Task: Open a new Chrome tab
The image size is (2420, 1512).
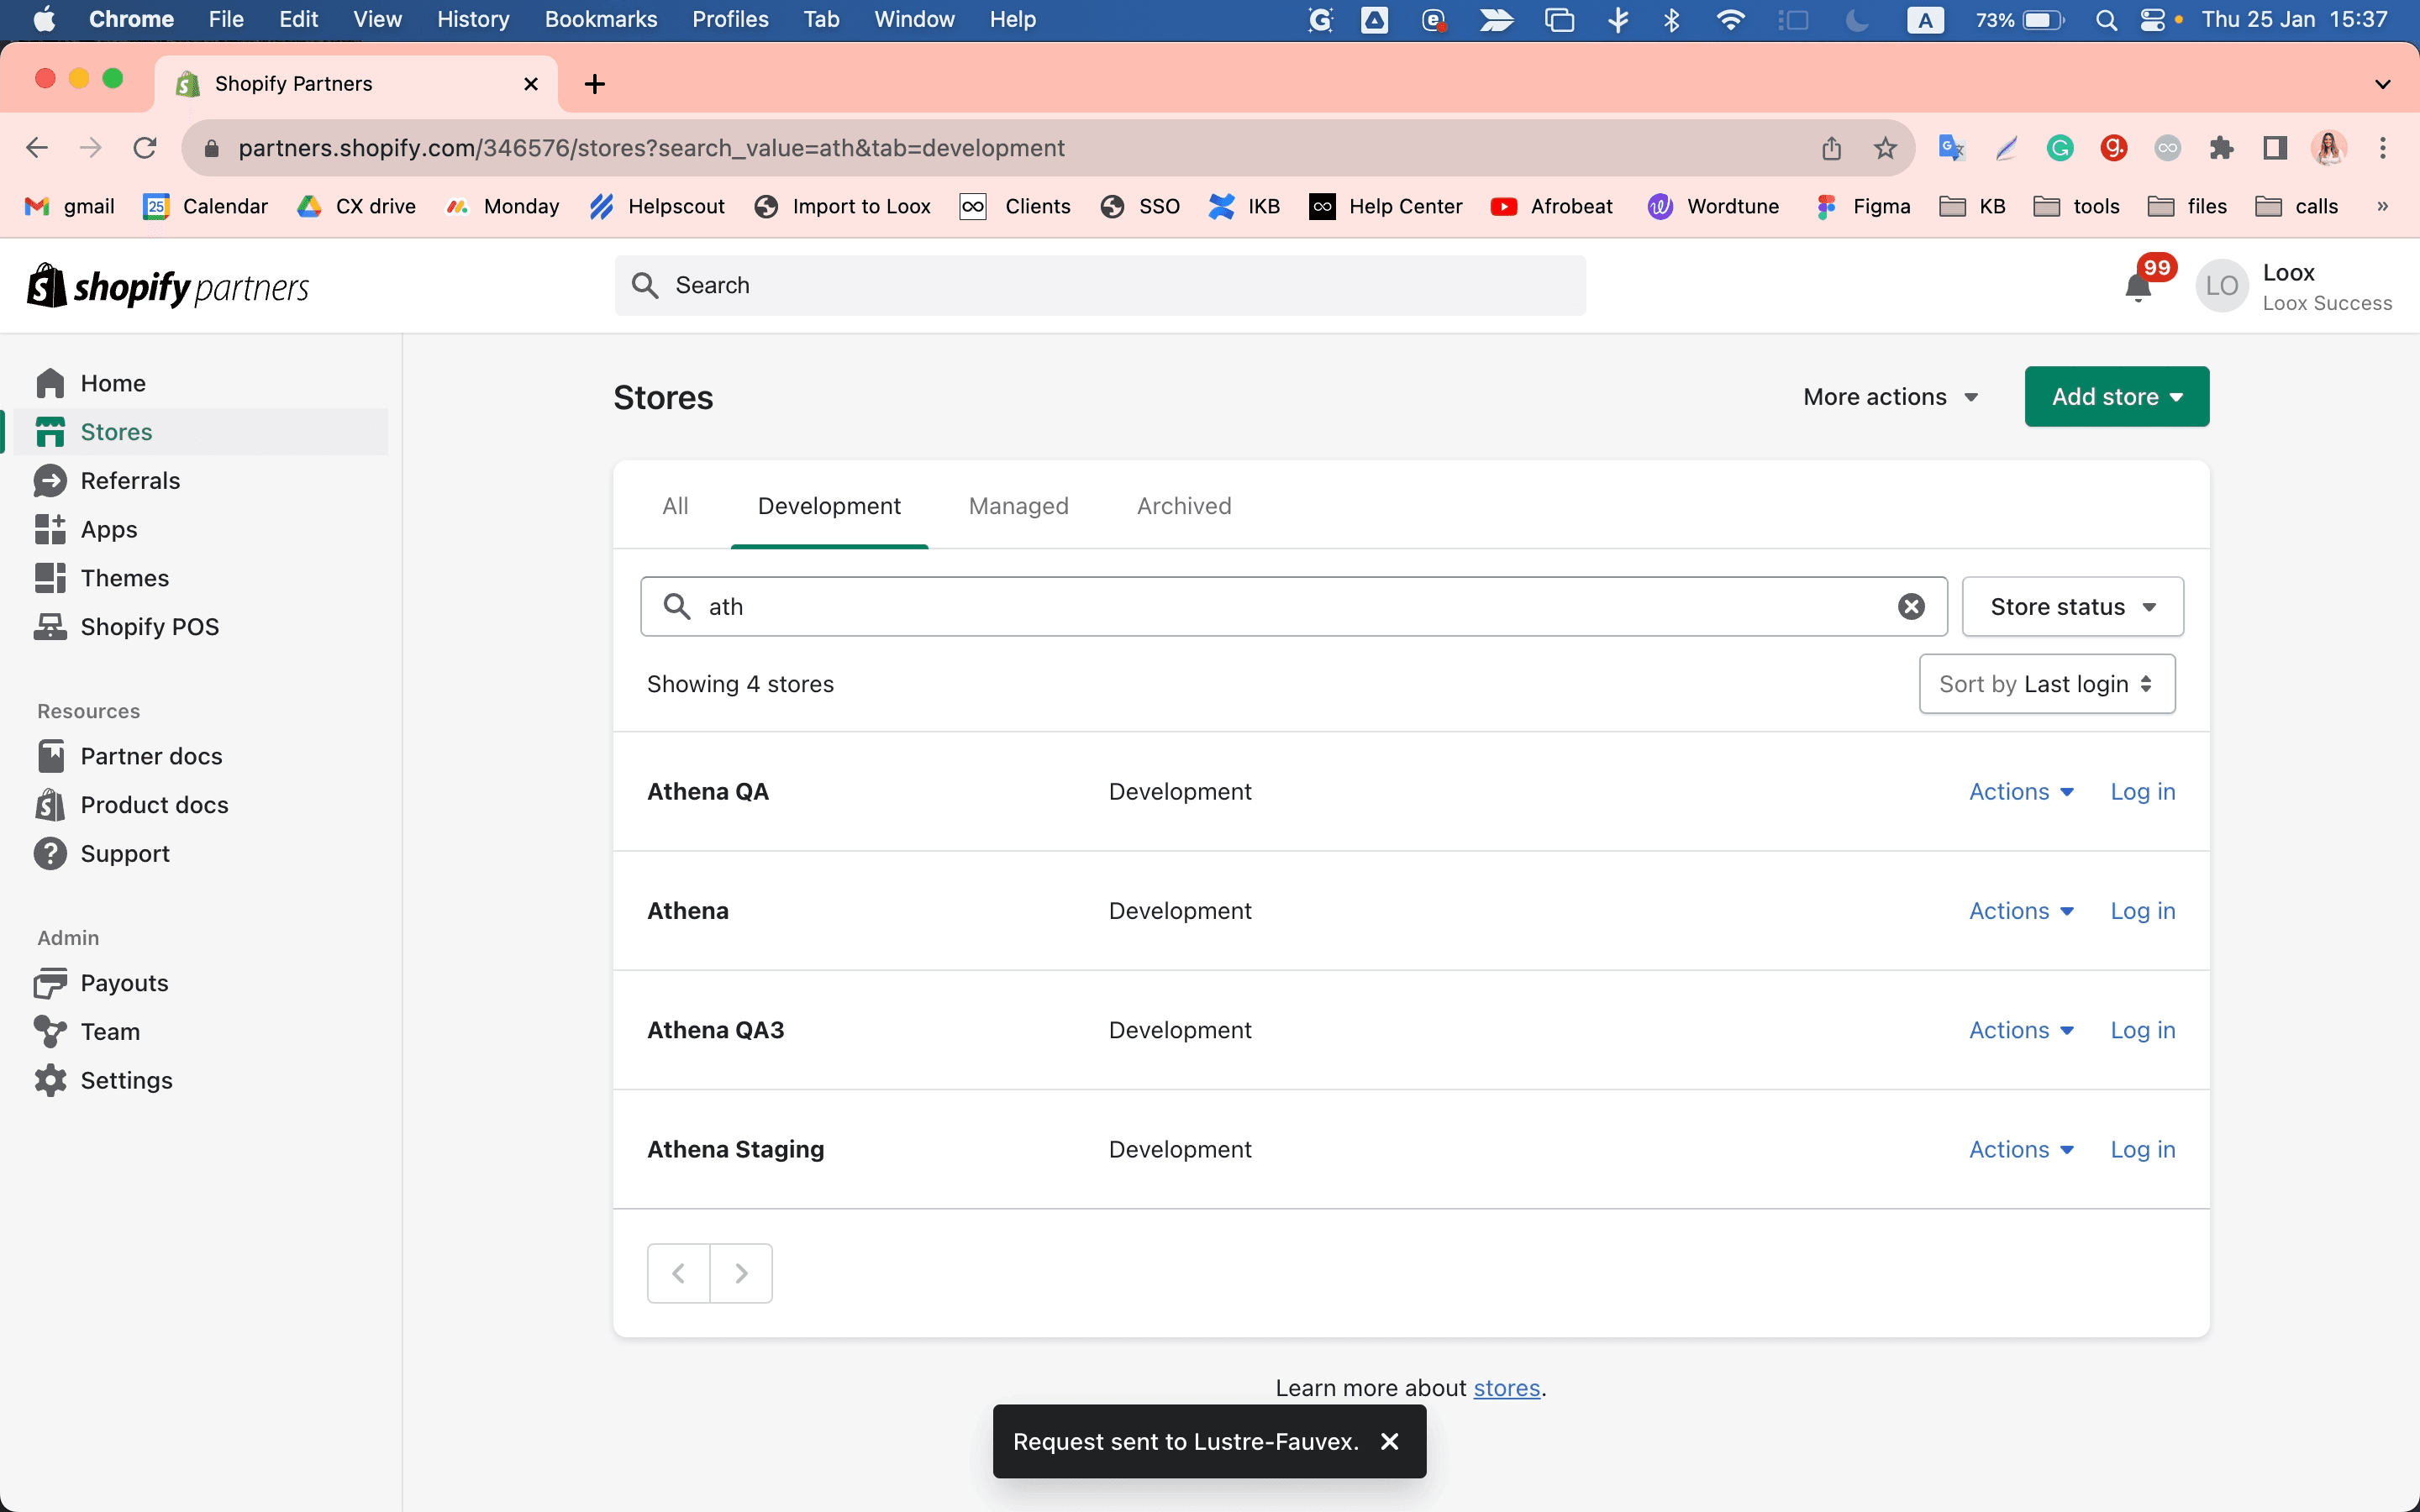Action: click(595, 84)
